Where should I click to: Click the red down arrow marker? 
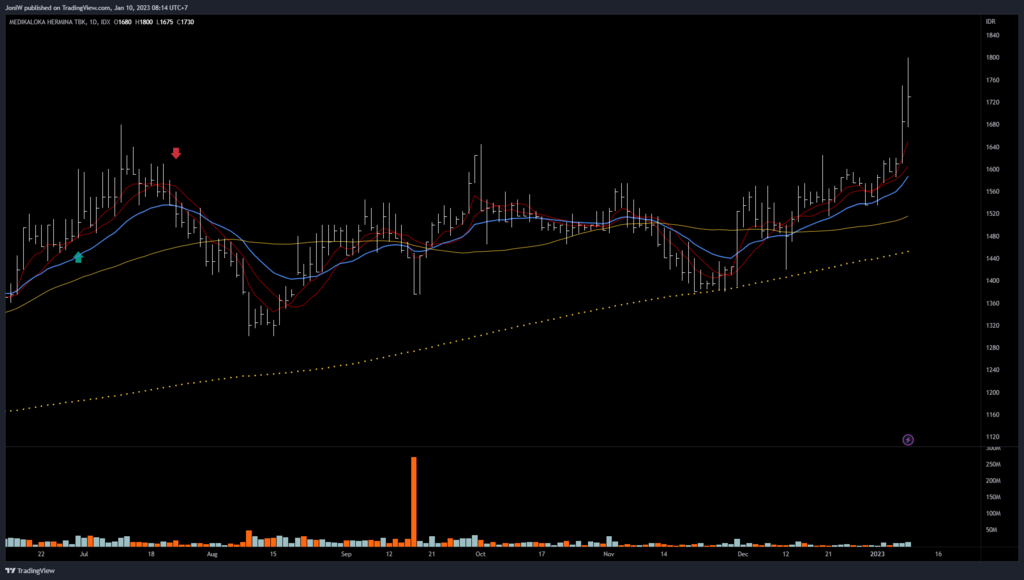(x=176, y=153)
